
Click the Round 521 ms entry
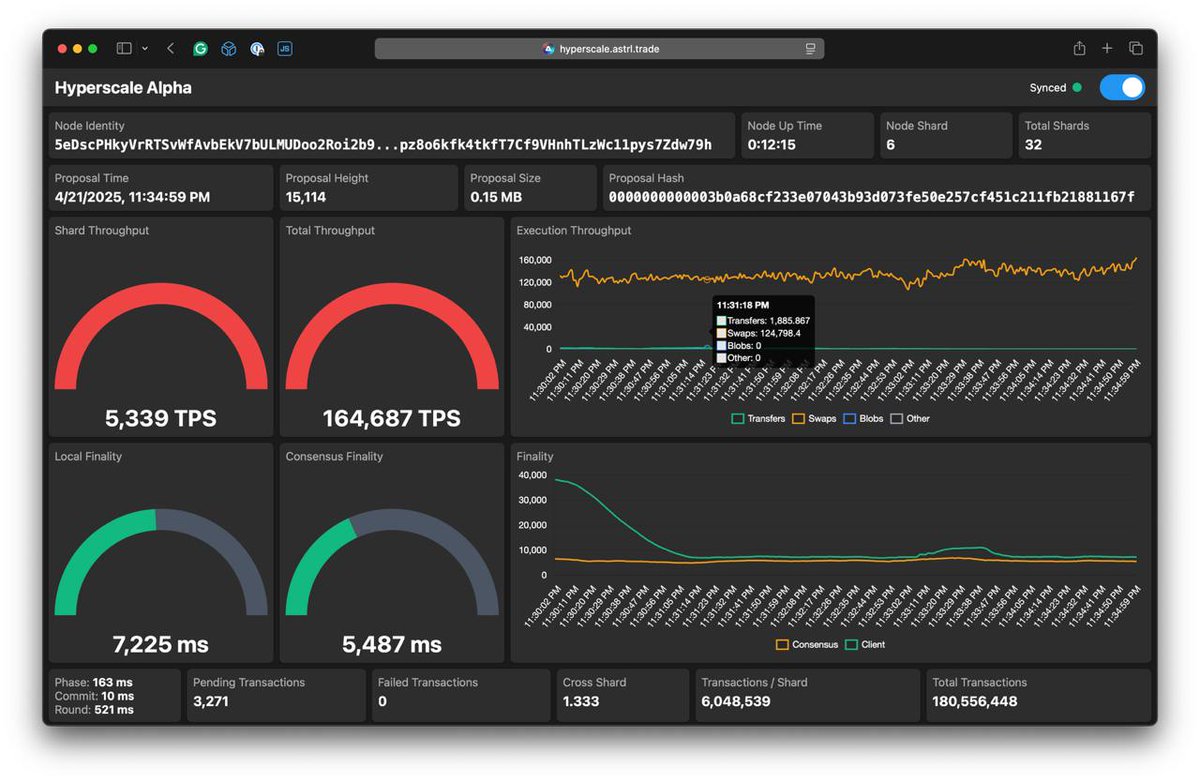[94, 710]
